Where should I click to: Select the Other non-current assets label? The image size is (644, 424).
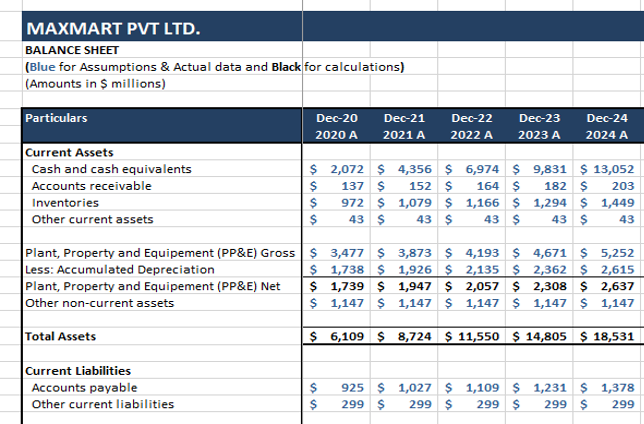pos(100,303)
